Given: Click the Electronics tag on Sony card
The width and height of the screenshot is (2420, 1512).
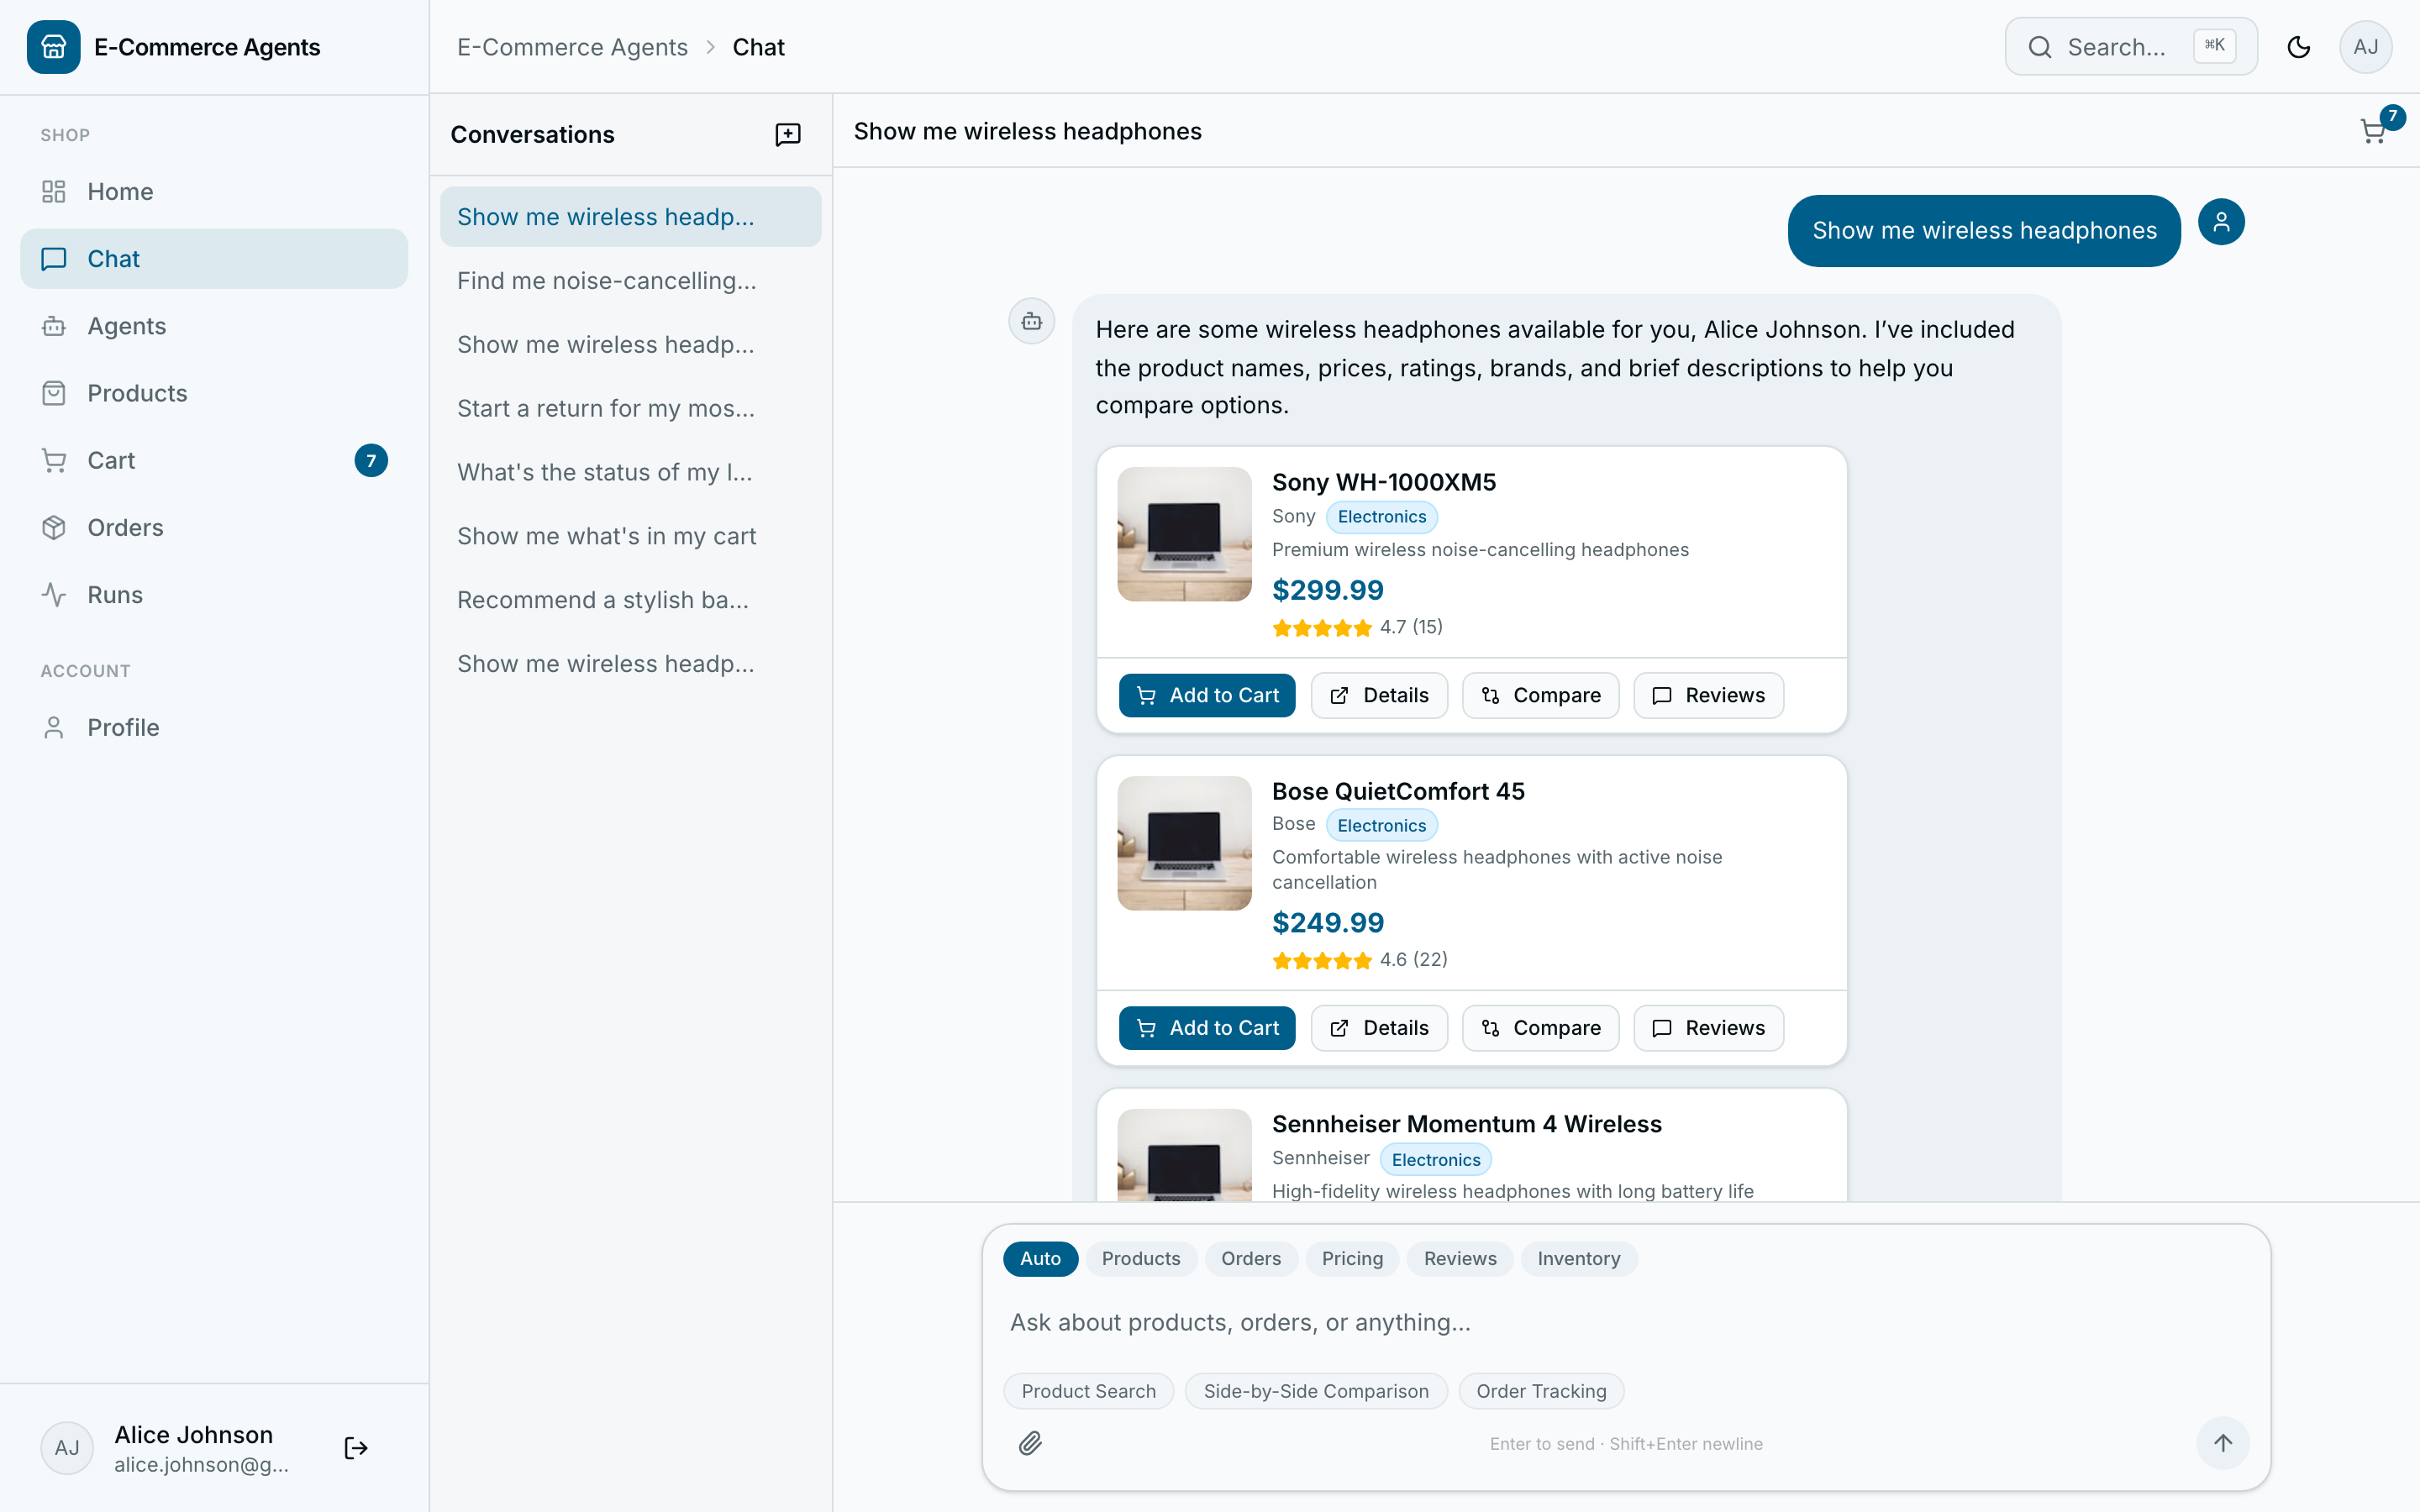Looking at the screenshot, I should coord(1381,517).
